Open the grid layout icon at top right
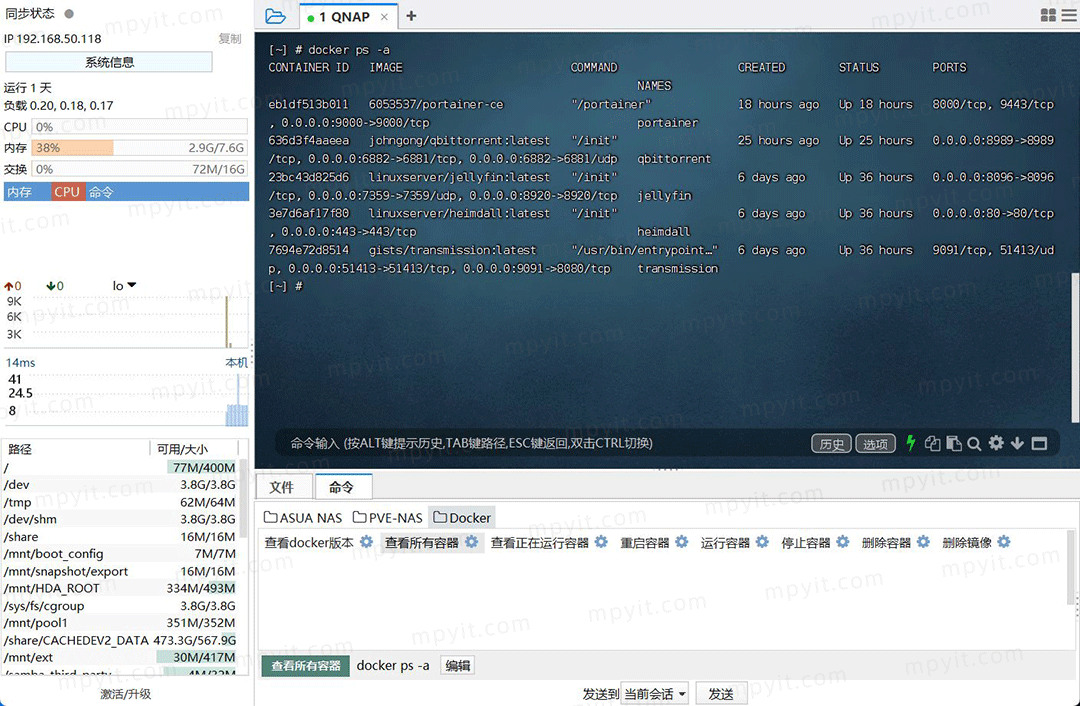The image size is (1080, 706). click(x=1048, y=15)
